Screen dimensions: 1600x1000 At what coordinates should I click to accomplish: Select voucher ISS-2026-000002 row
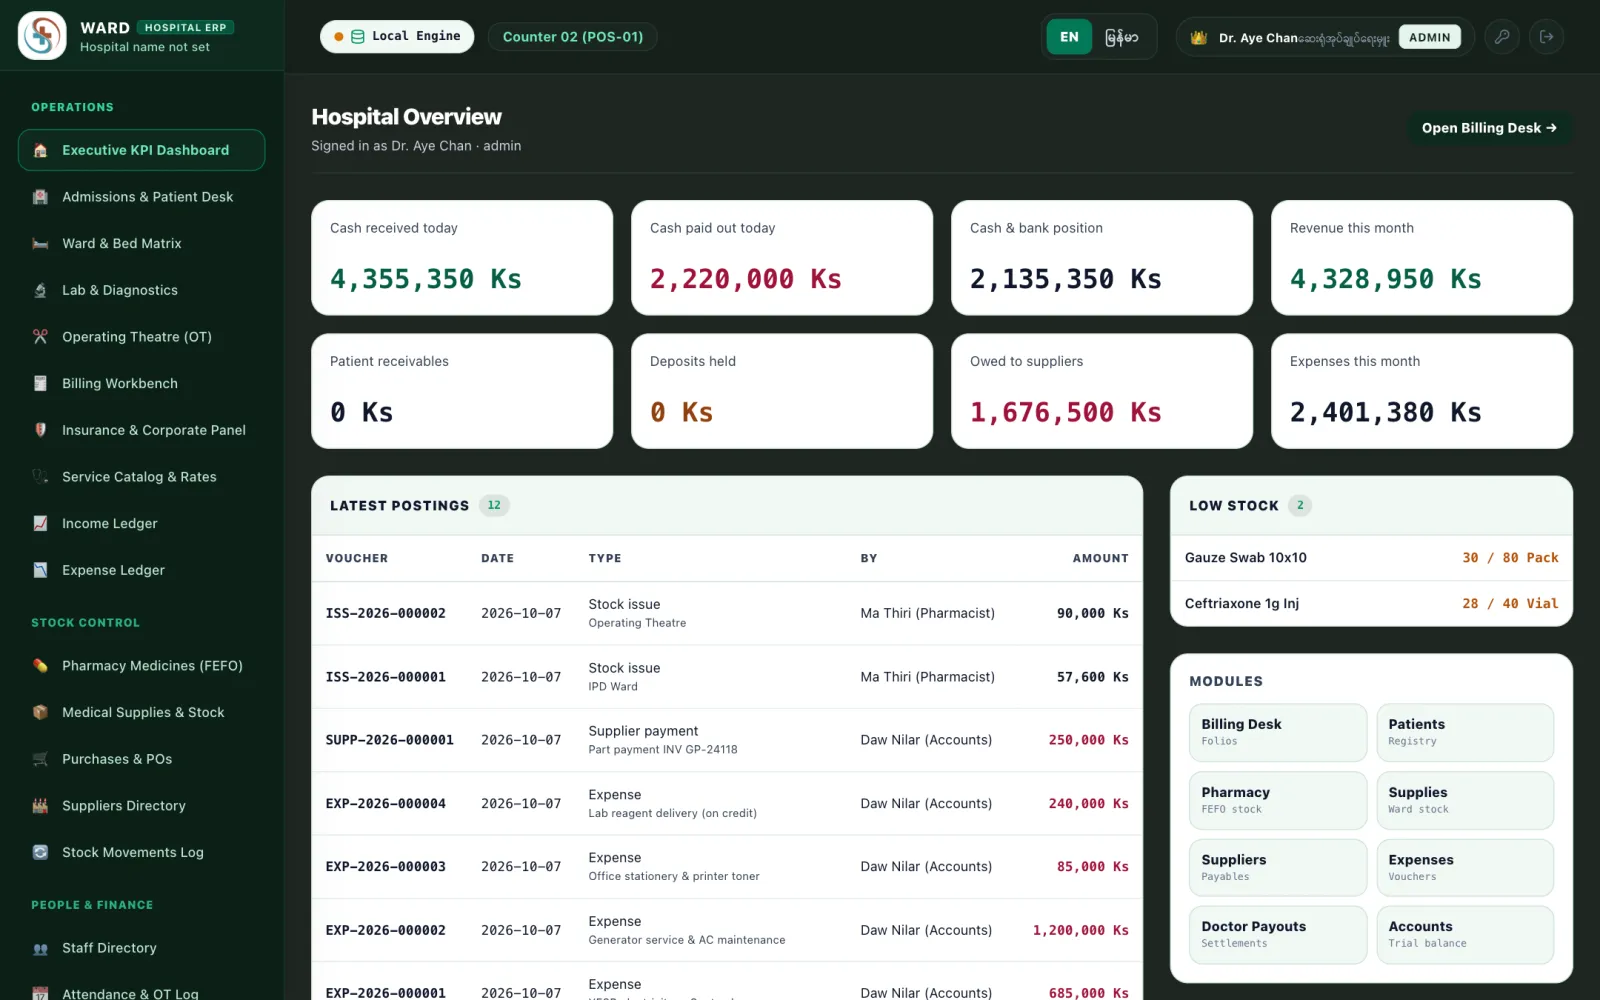[727, 613]
